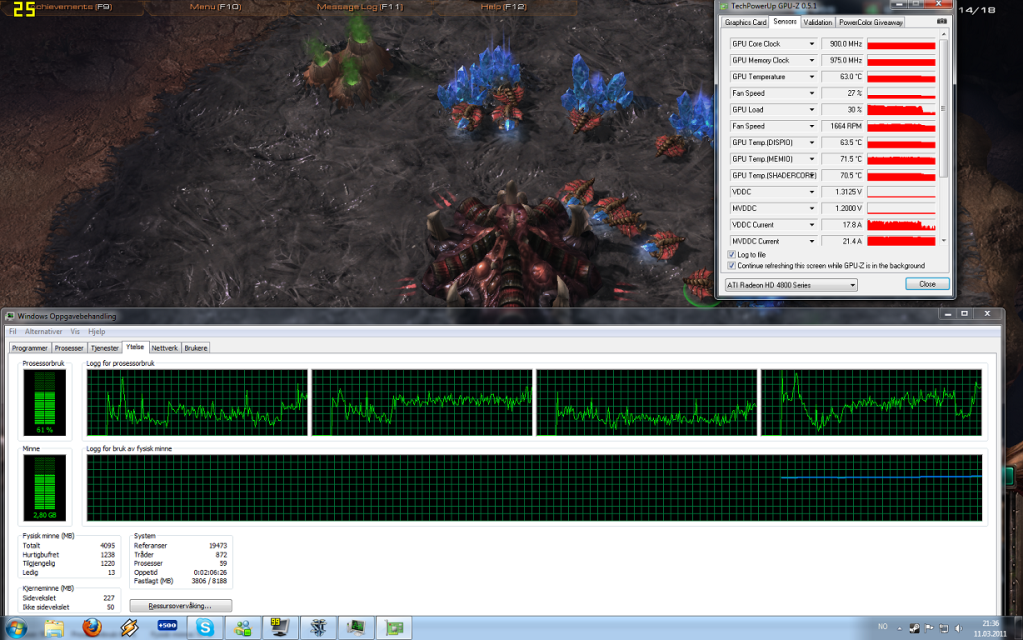
Task: Open GPU Memory Clock sensor dropdown
Action: pos(812,60)
